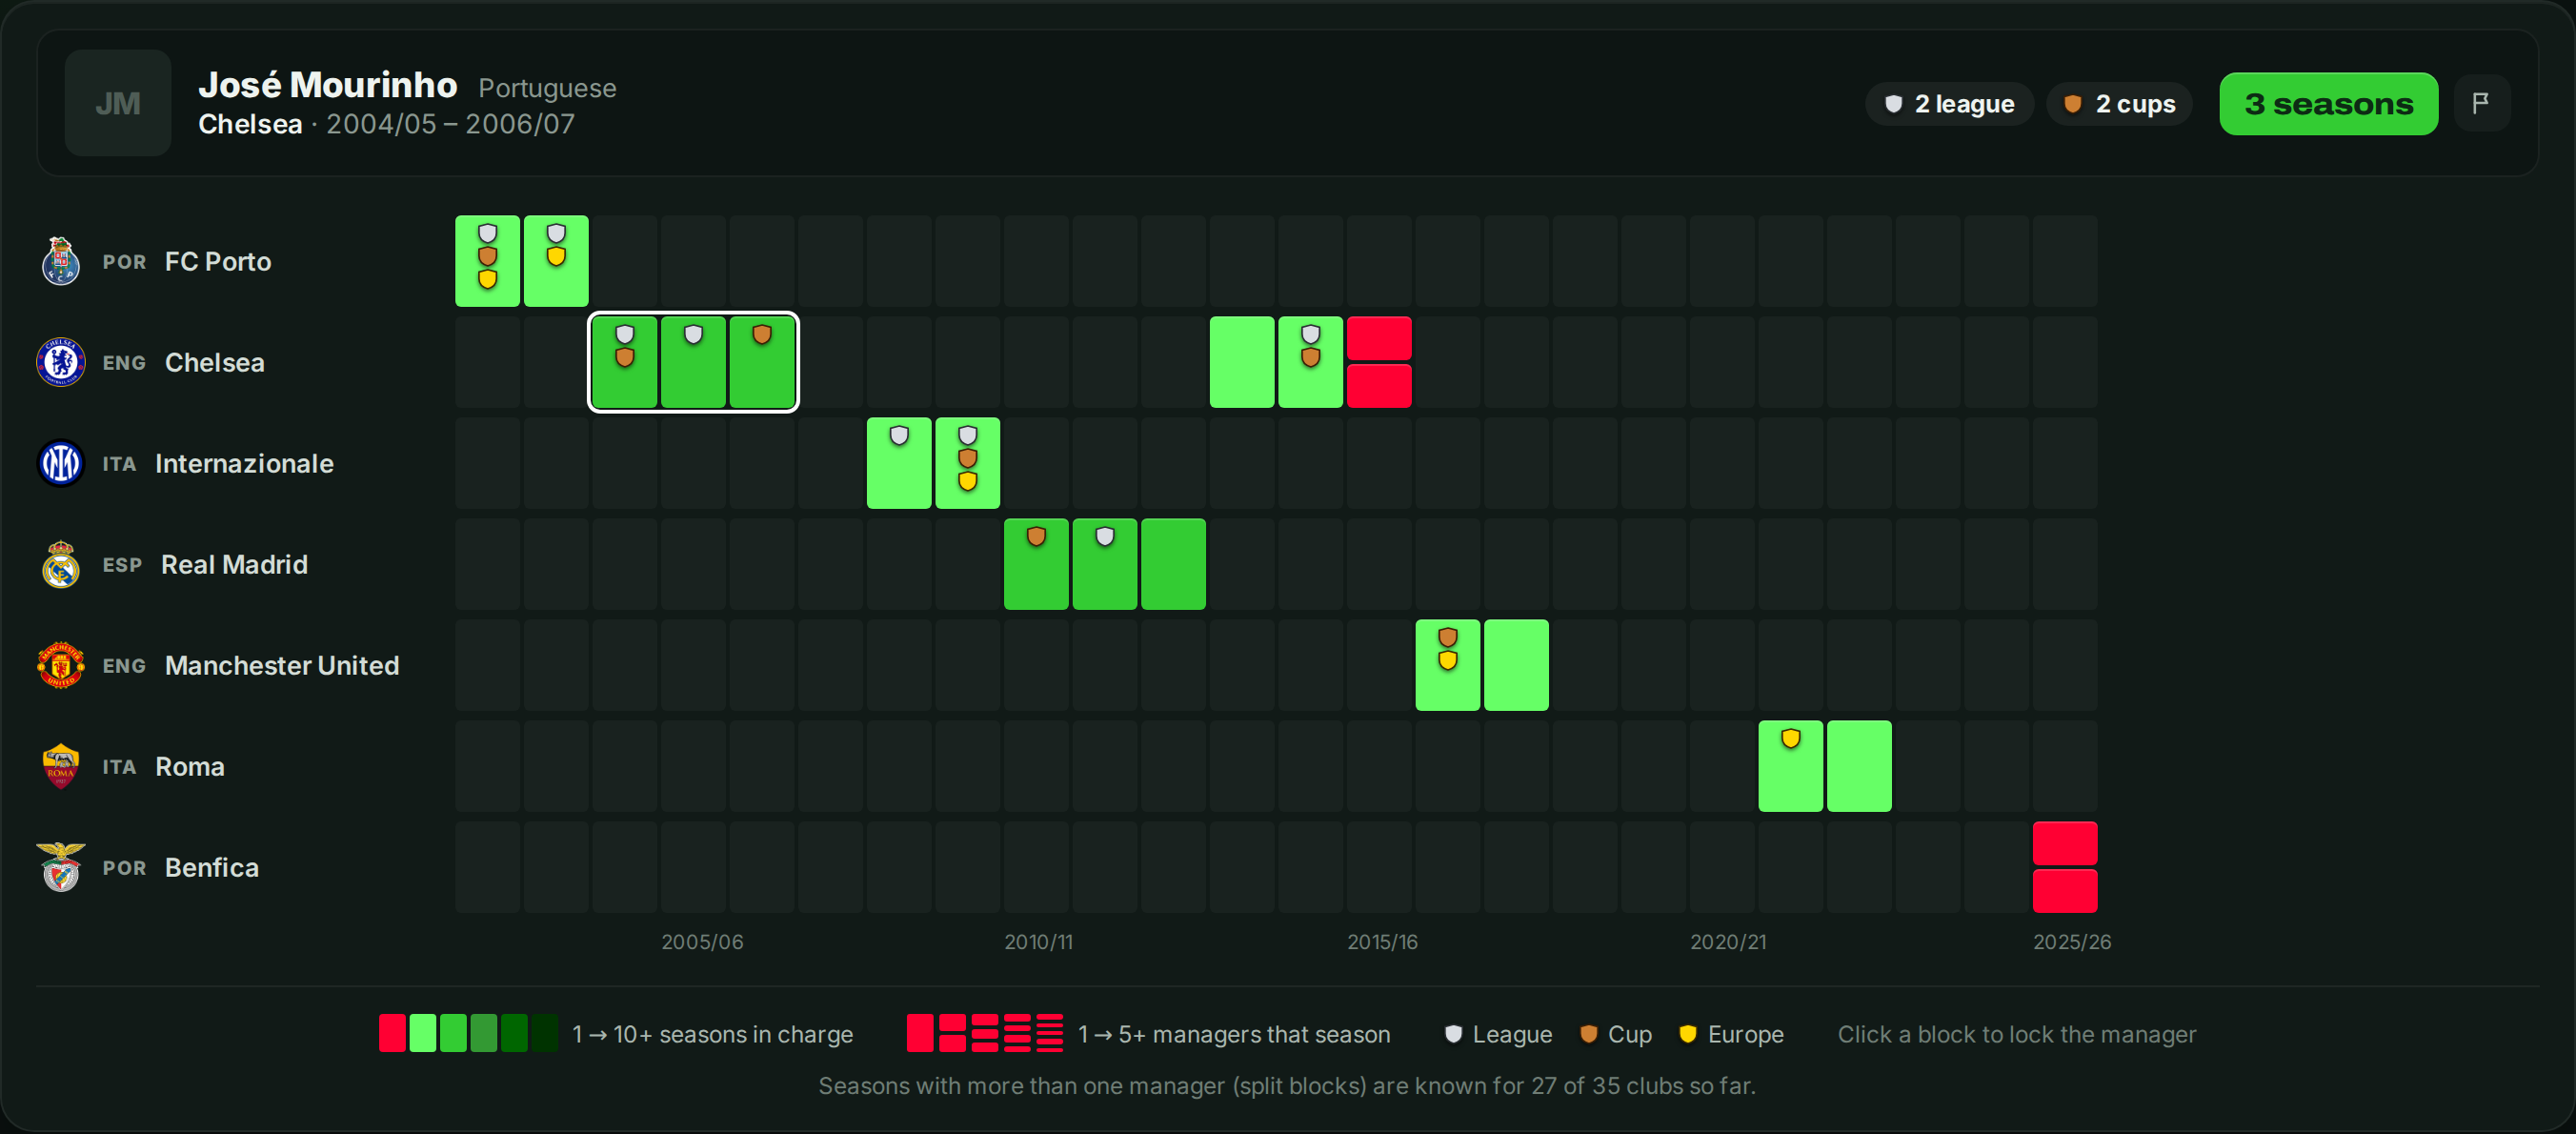Click the shield icon in 2 league badge
The width and height of the screenshot is (2576, 1134).
pos(1893,104)
